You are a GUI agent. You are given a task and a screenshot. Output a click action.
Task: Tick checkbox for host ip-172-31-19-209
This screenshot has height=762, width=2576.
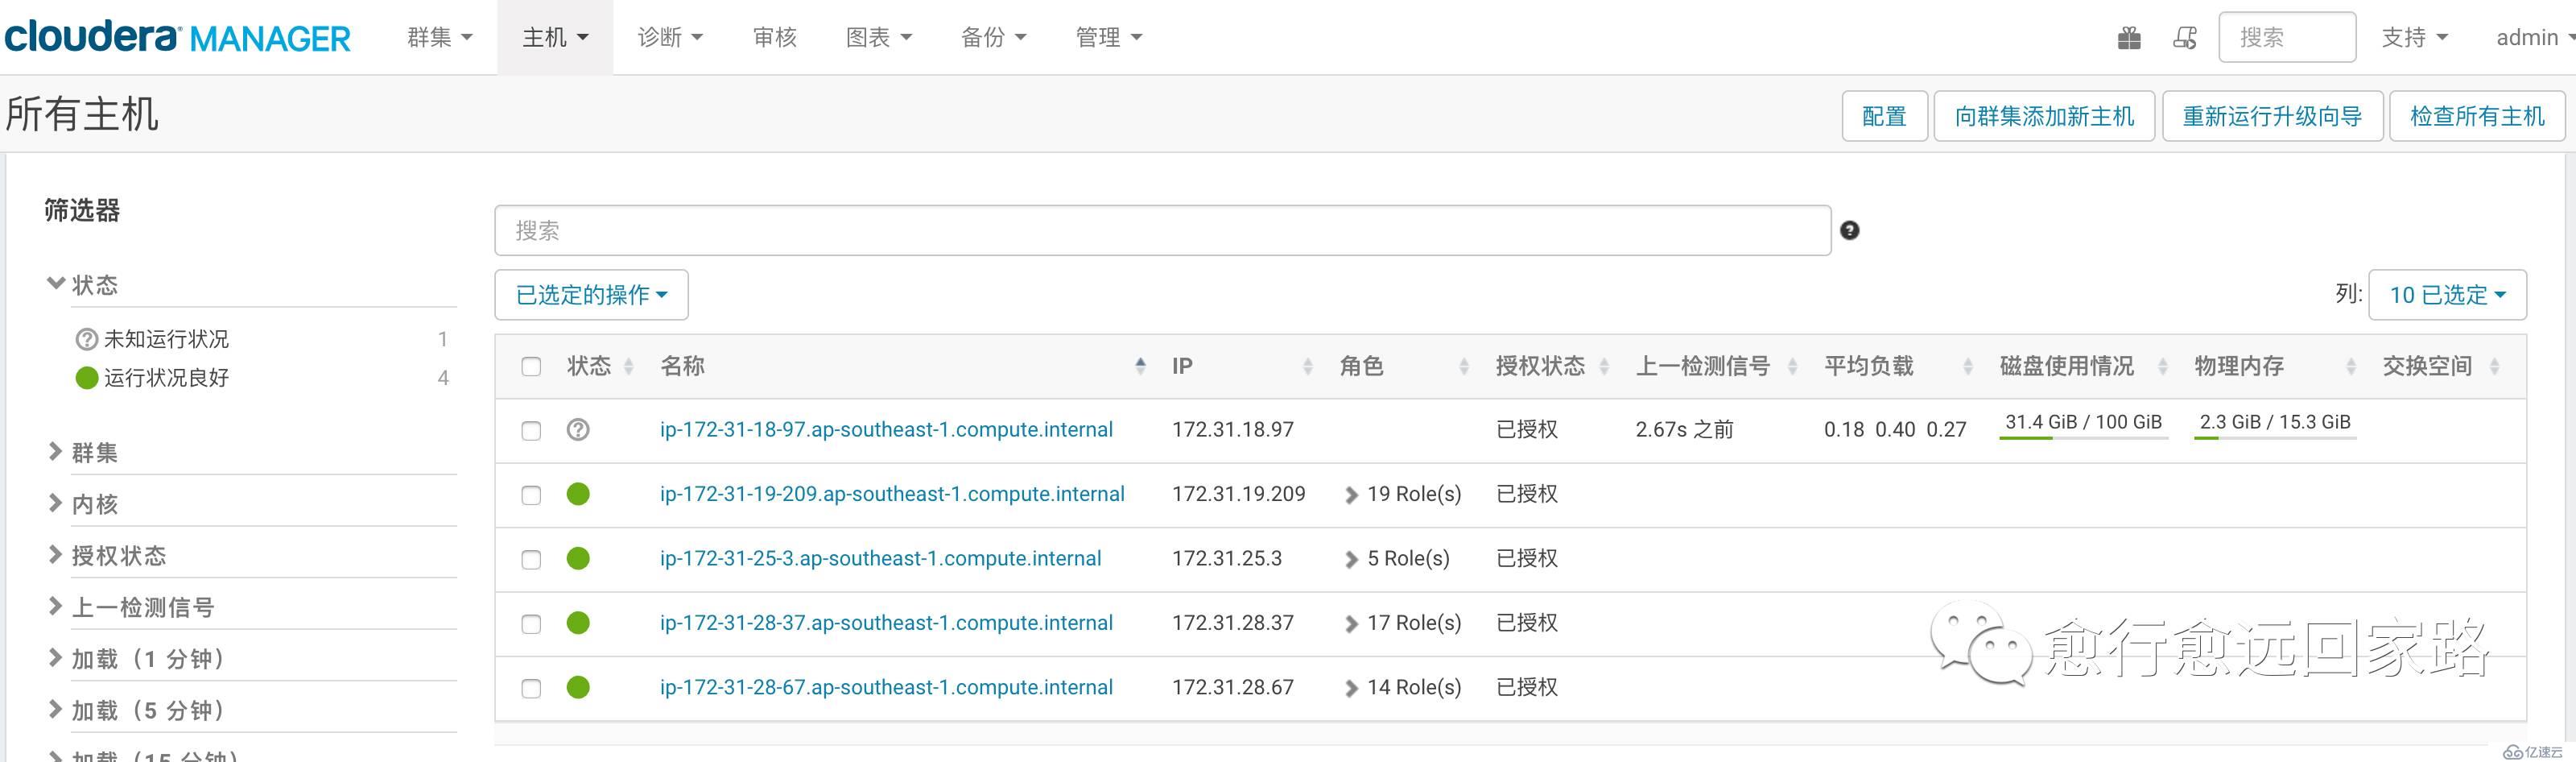(531, 495)
